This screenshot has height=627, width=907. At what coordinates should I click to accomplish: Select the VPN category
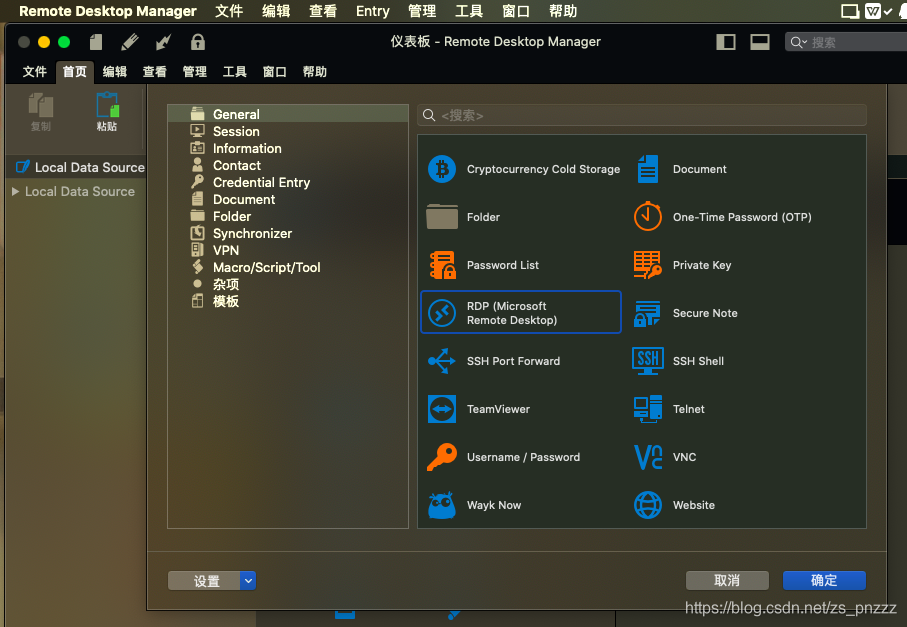click(x=288, y=250)
